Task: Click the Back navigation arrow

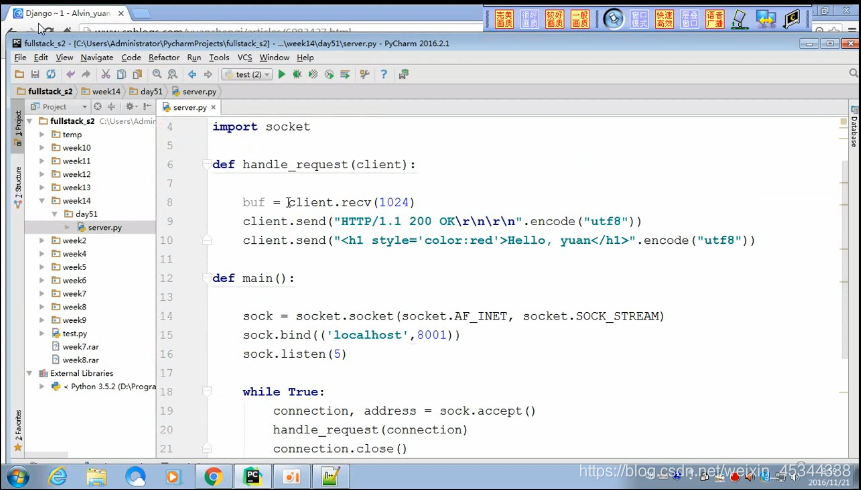Action: tap(192, 74)
